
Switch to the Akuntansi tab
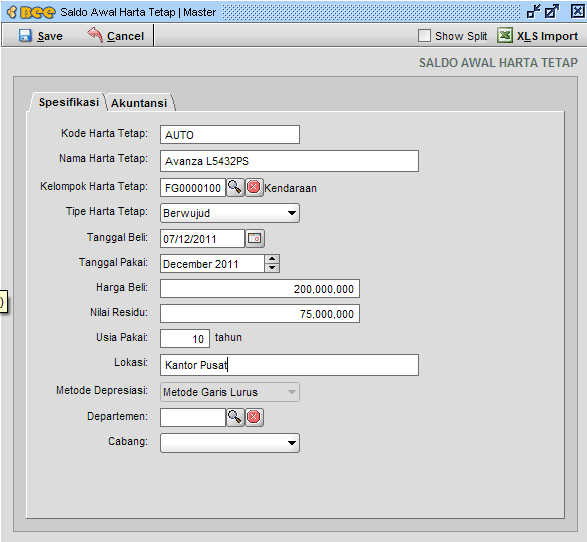coord(139,103)
